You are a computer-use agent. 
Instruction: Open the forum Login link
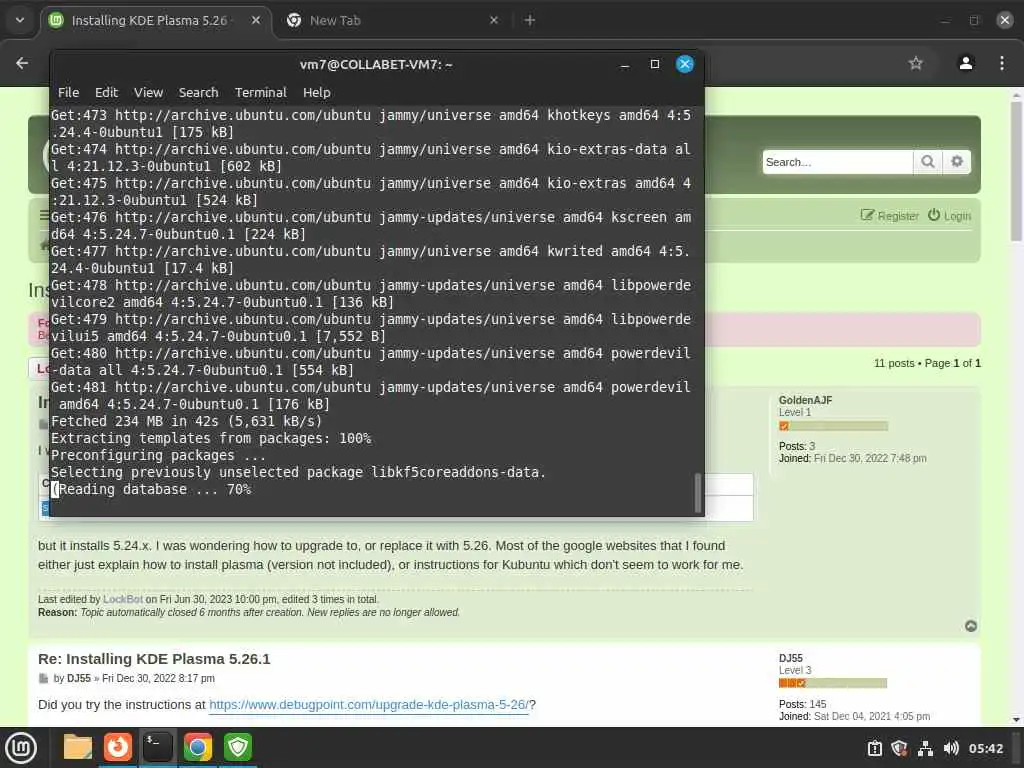[x=950, y=216]
